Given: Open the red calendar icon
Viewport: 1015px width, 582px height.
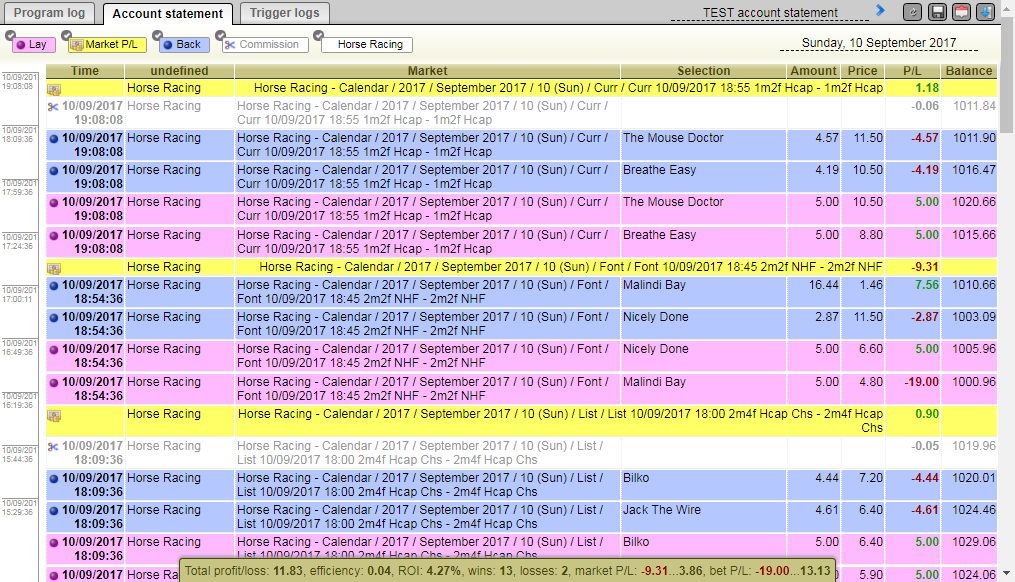Looking at the screenshot, I should coord(961,12).
